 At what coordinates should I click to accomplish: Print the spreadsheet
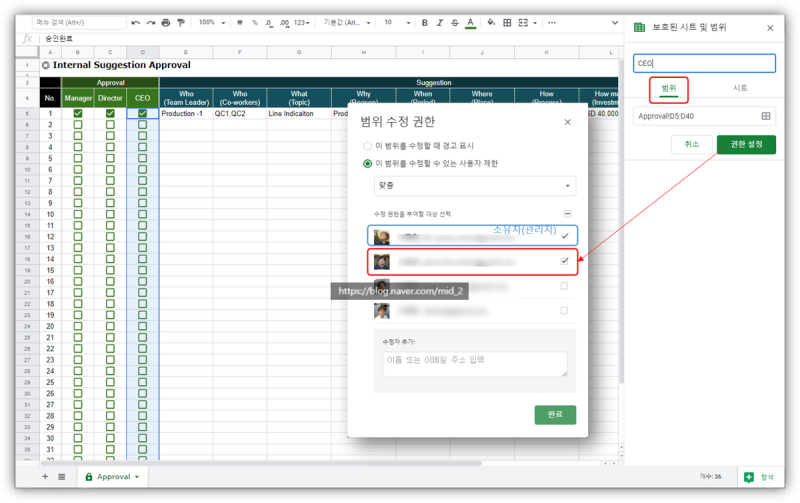165,22
